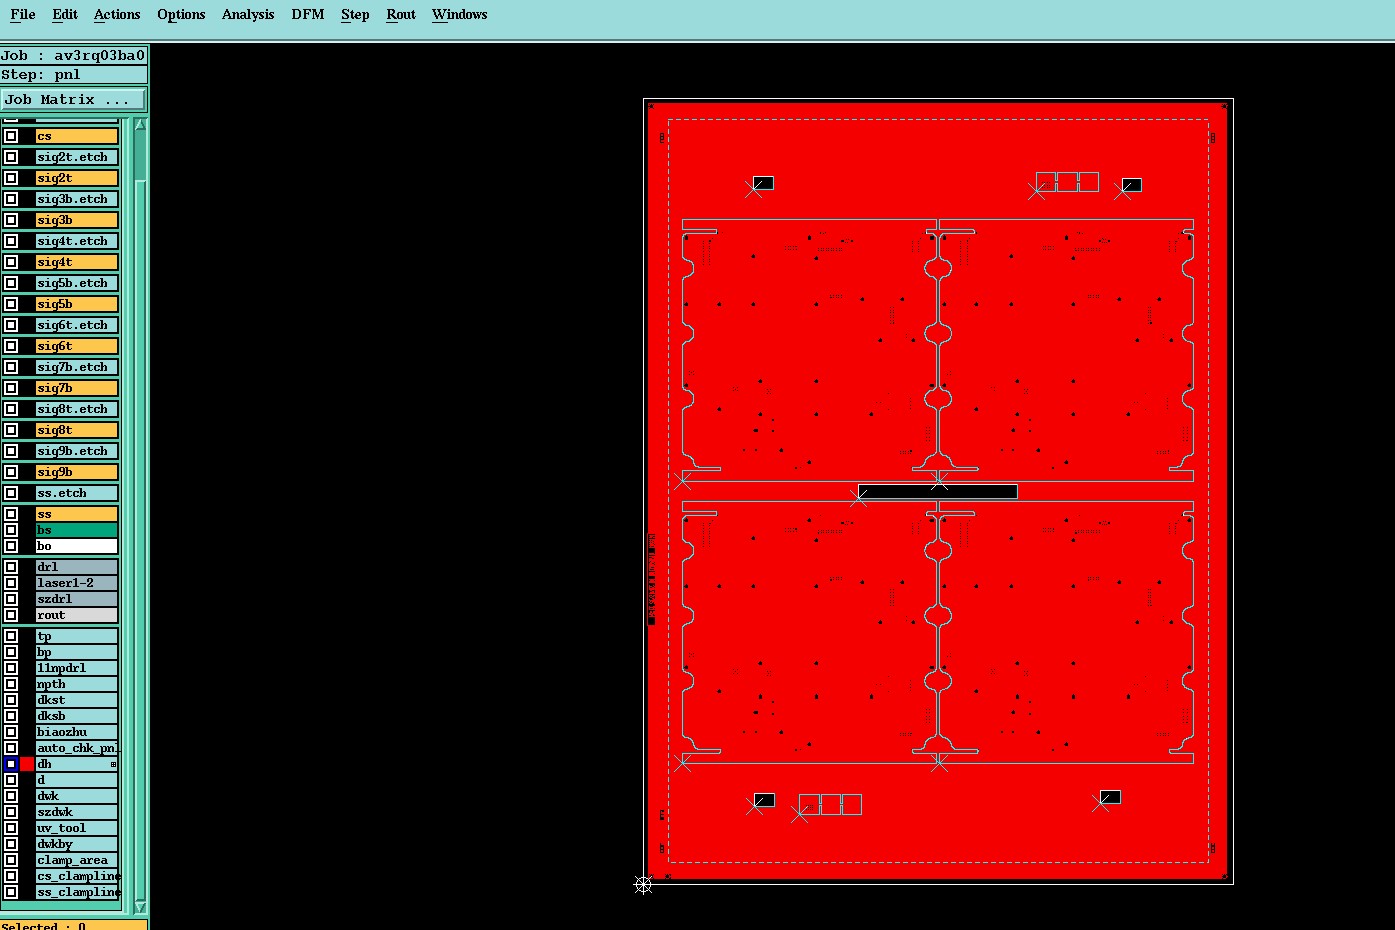Click the origin crosshair marker below the panel
1395x930 pixels.
click(643, 884)
